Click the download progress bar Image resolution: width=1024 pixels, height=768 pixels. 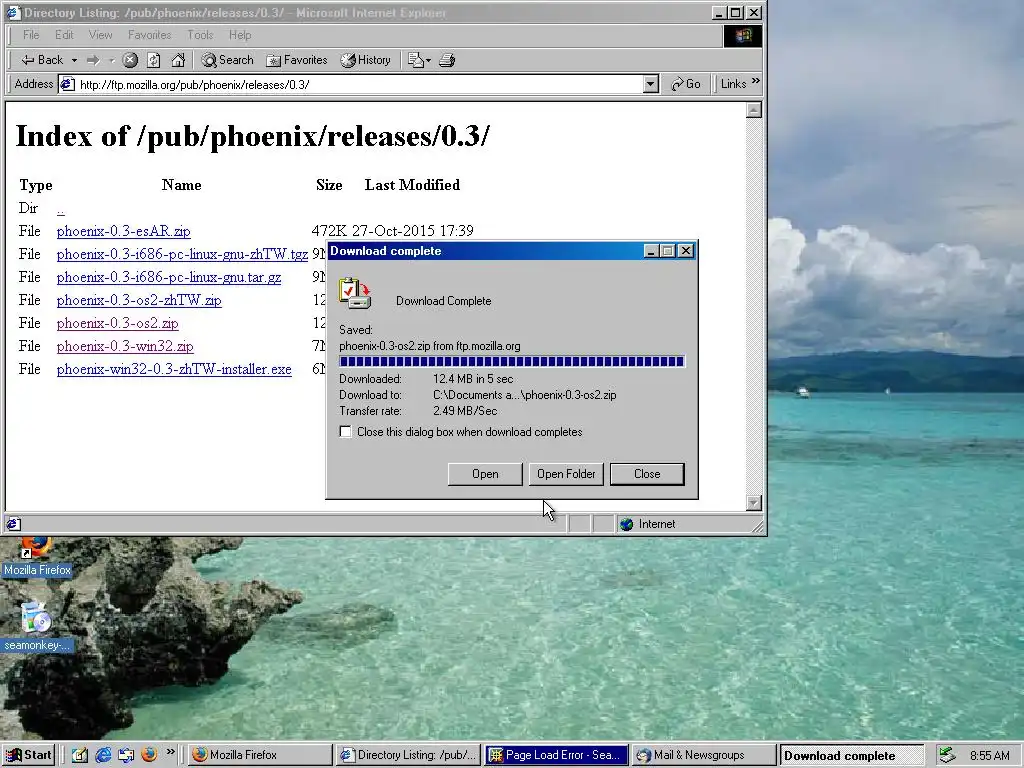click(511, 361)
